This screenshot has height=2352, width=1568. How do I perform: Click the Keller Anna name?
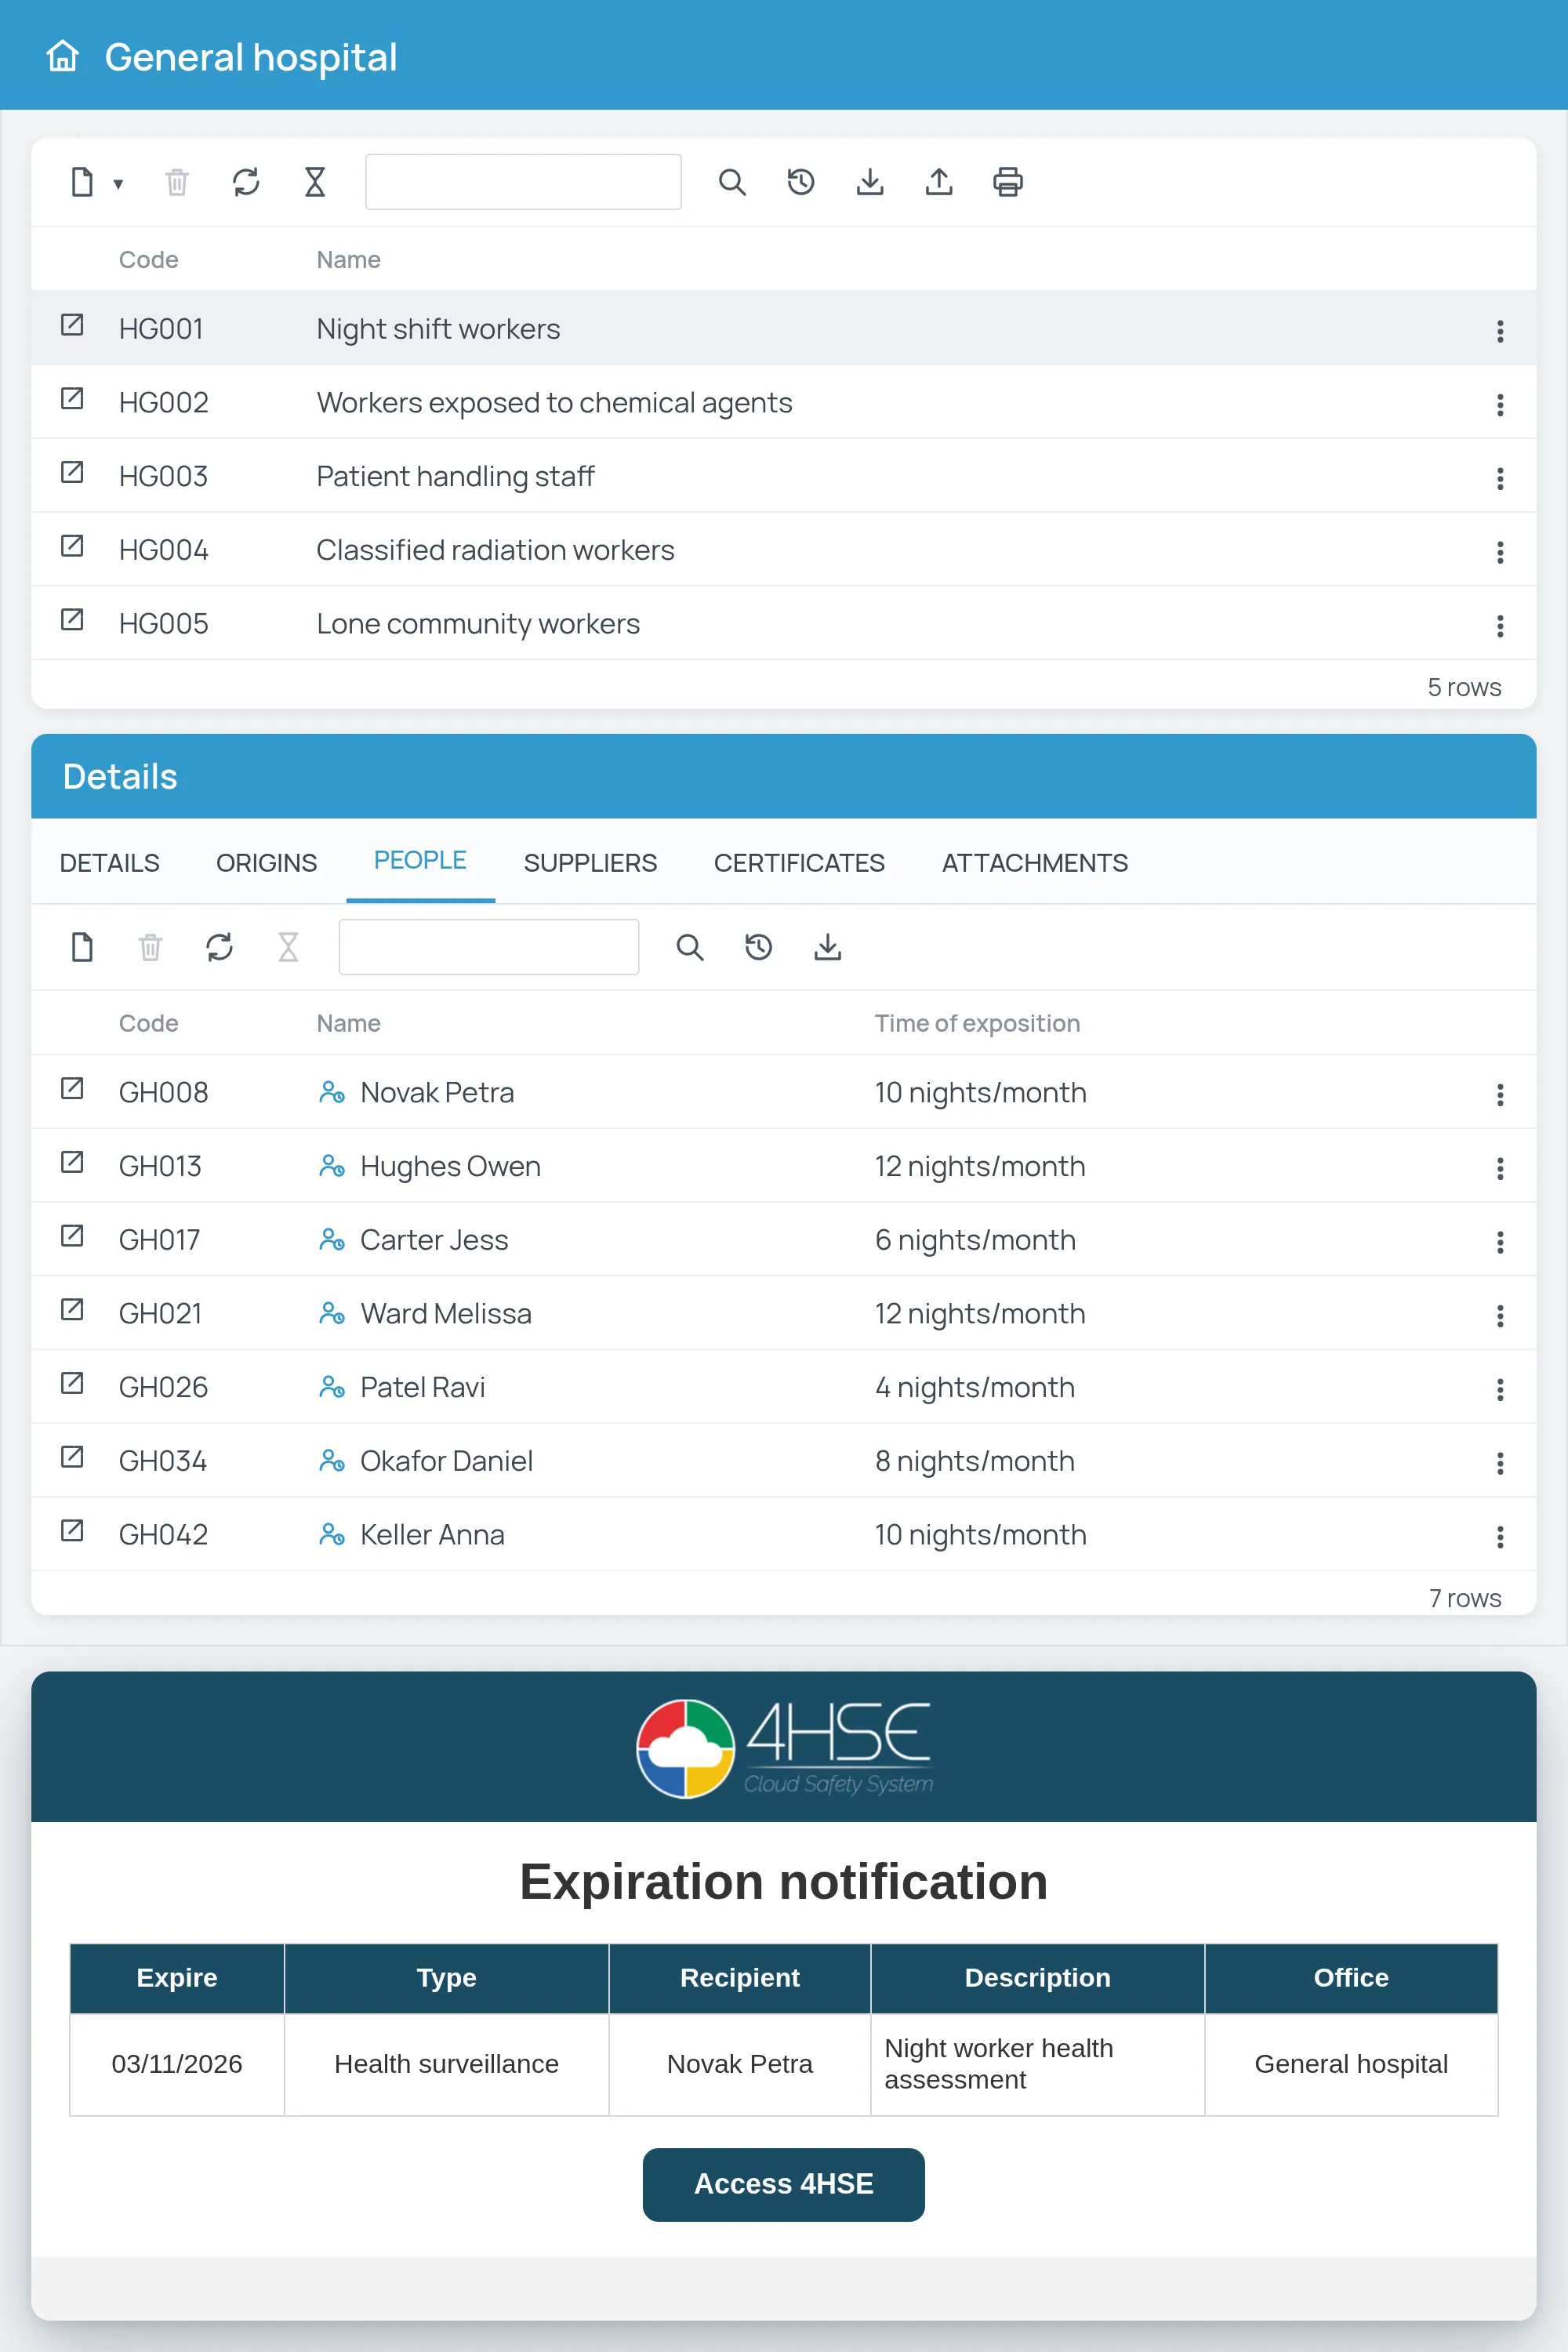click(432, 1535)
